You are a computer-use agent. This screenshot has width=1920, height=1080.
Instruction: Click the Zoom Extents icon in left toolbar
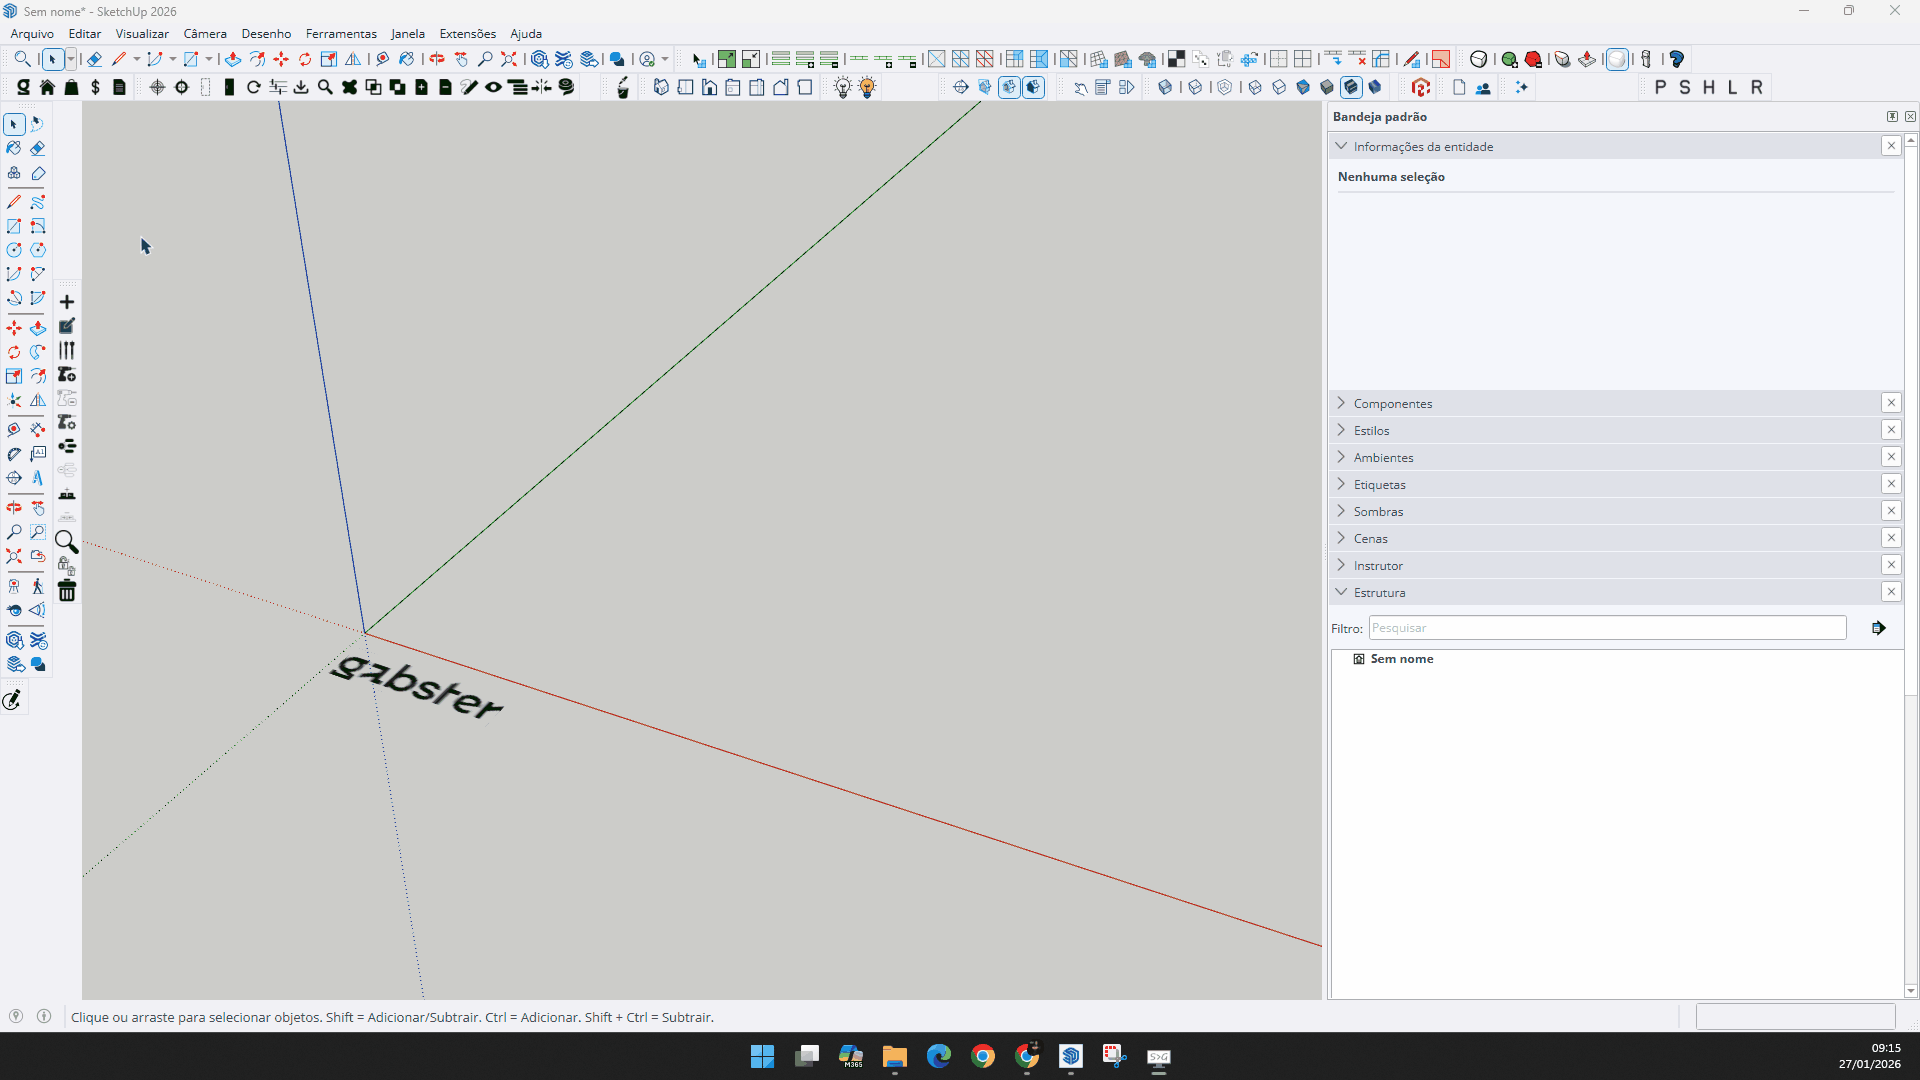(14, 556)
